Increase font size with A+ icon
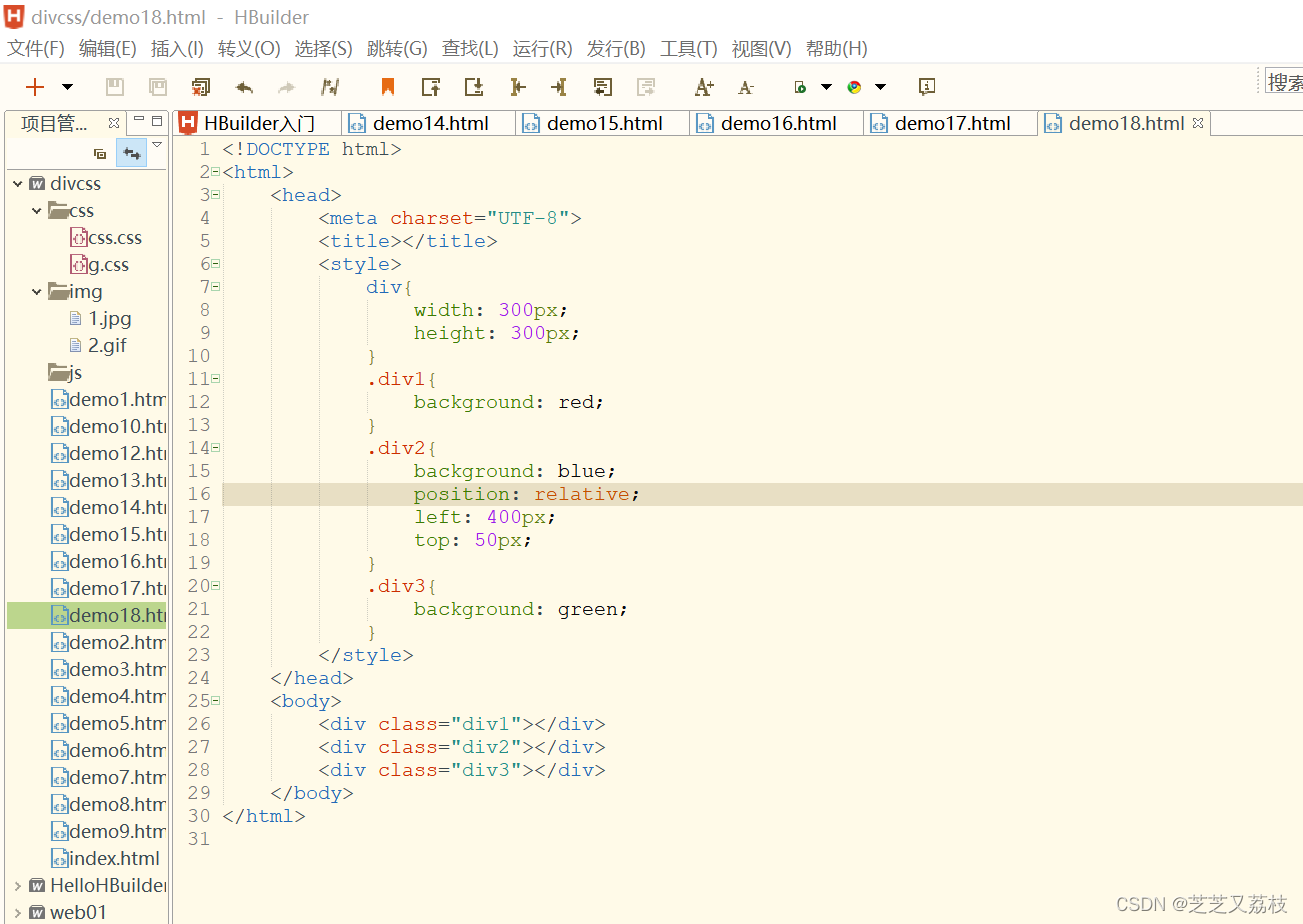 704,87
